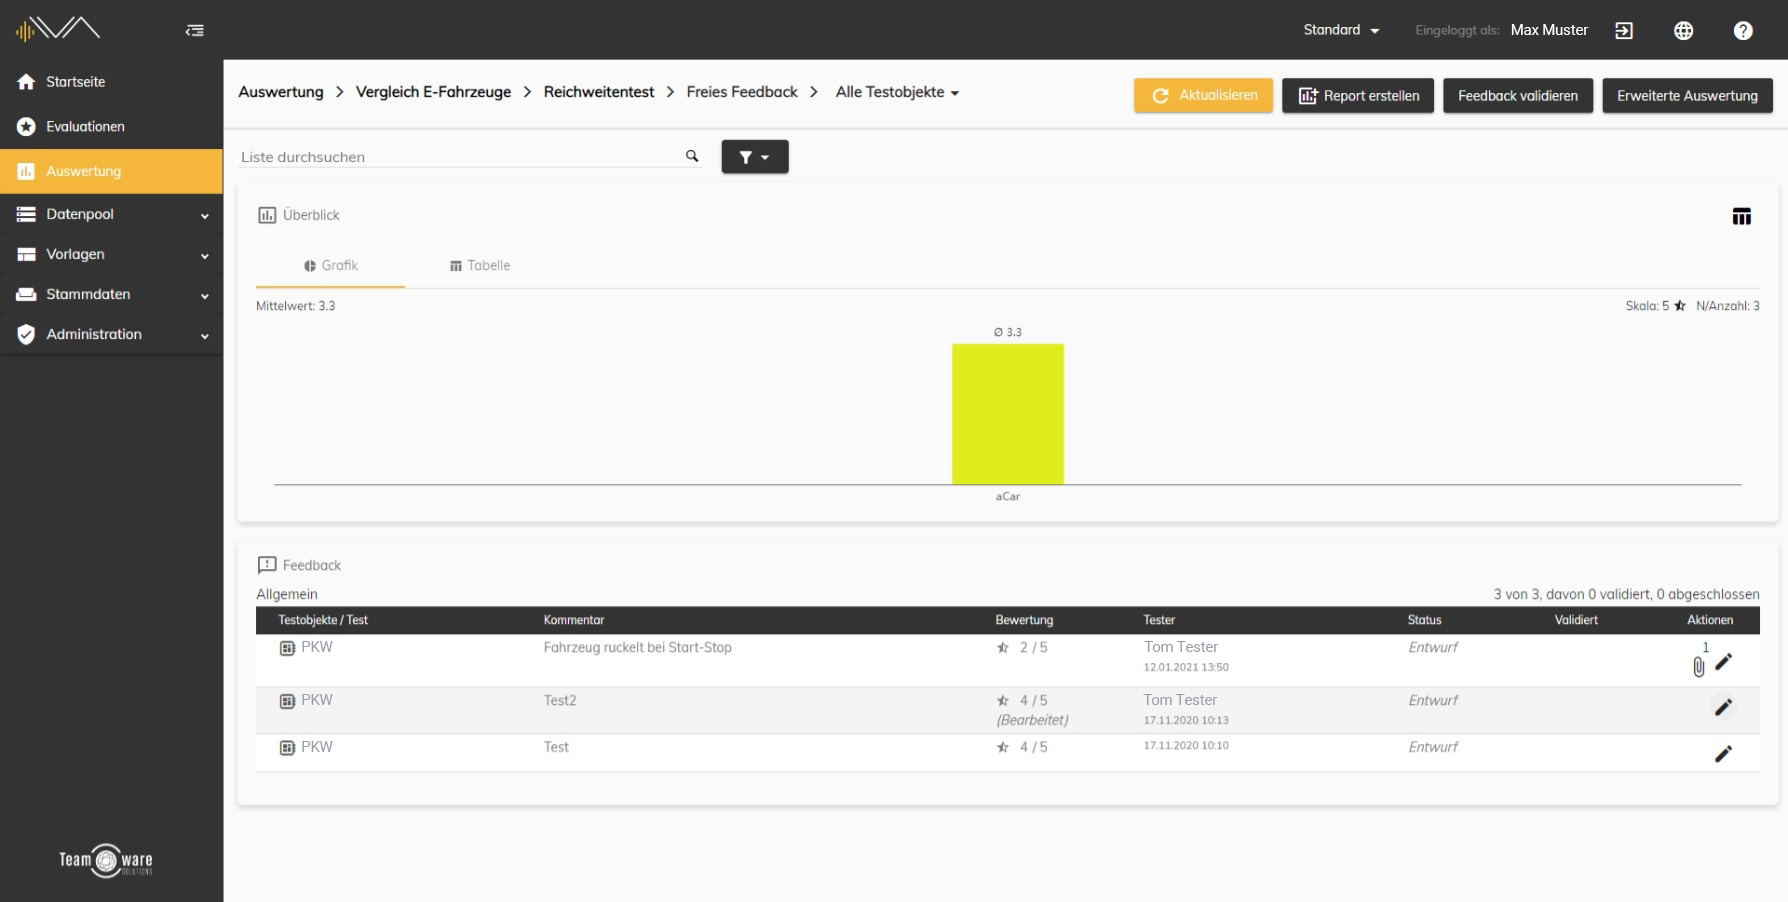The height and width of the screenshot is (902, 1788).
Task: Open Alle Testobjekte dropdown
Action: tap(897, 92)
